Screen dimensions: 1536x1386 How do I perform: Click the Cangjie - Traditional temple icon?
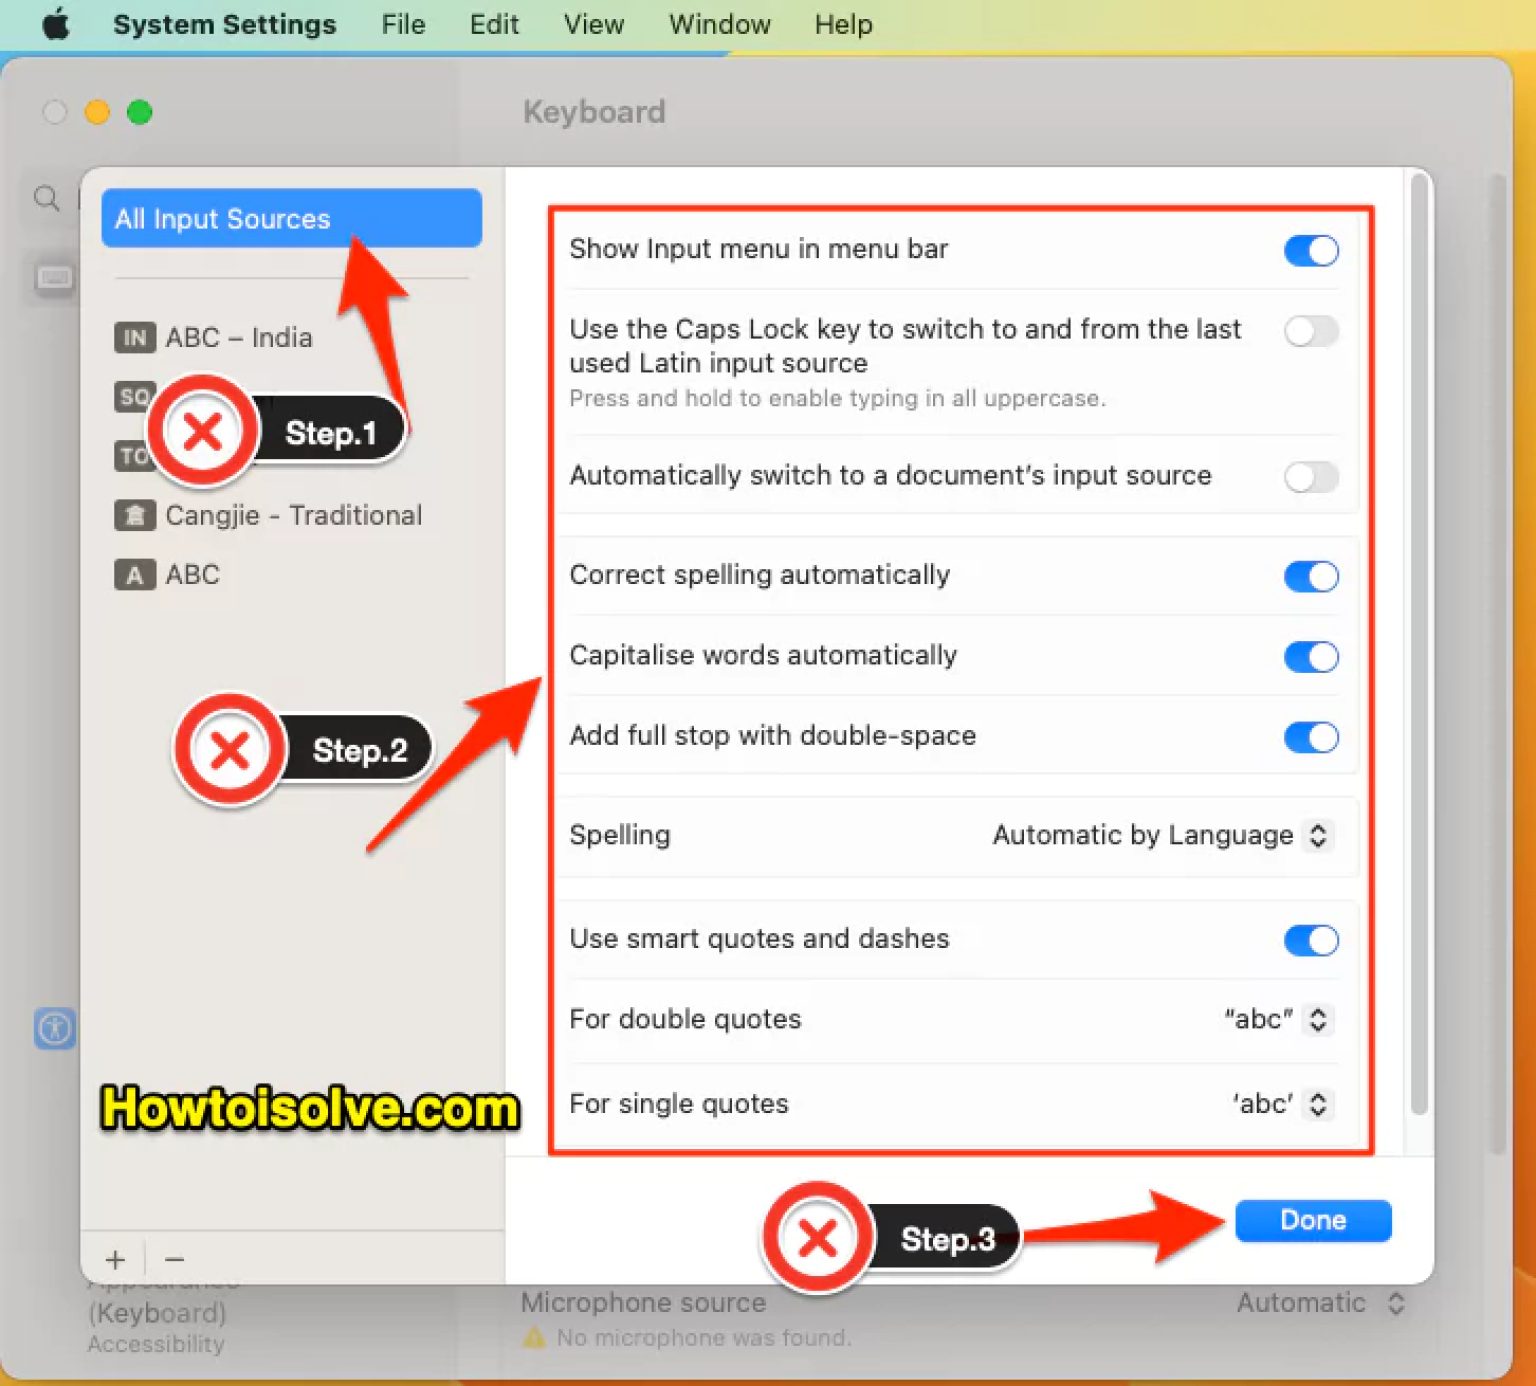(x=134, y=515)
